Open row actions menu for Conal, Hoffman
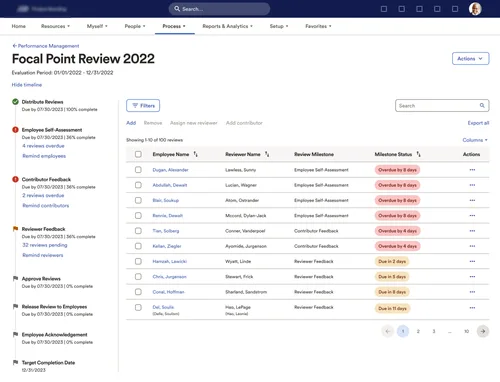Screen dimensions: 500x382 point(472,292)
